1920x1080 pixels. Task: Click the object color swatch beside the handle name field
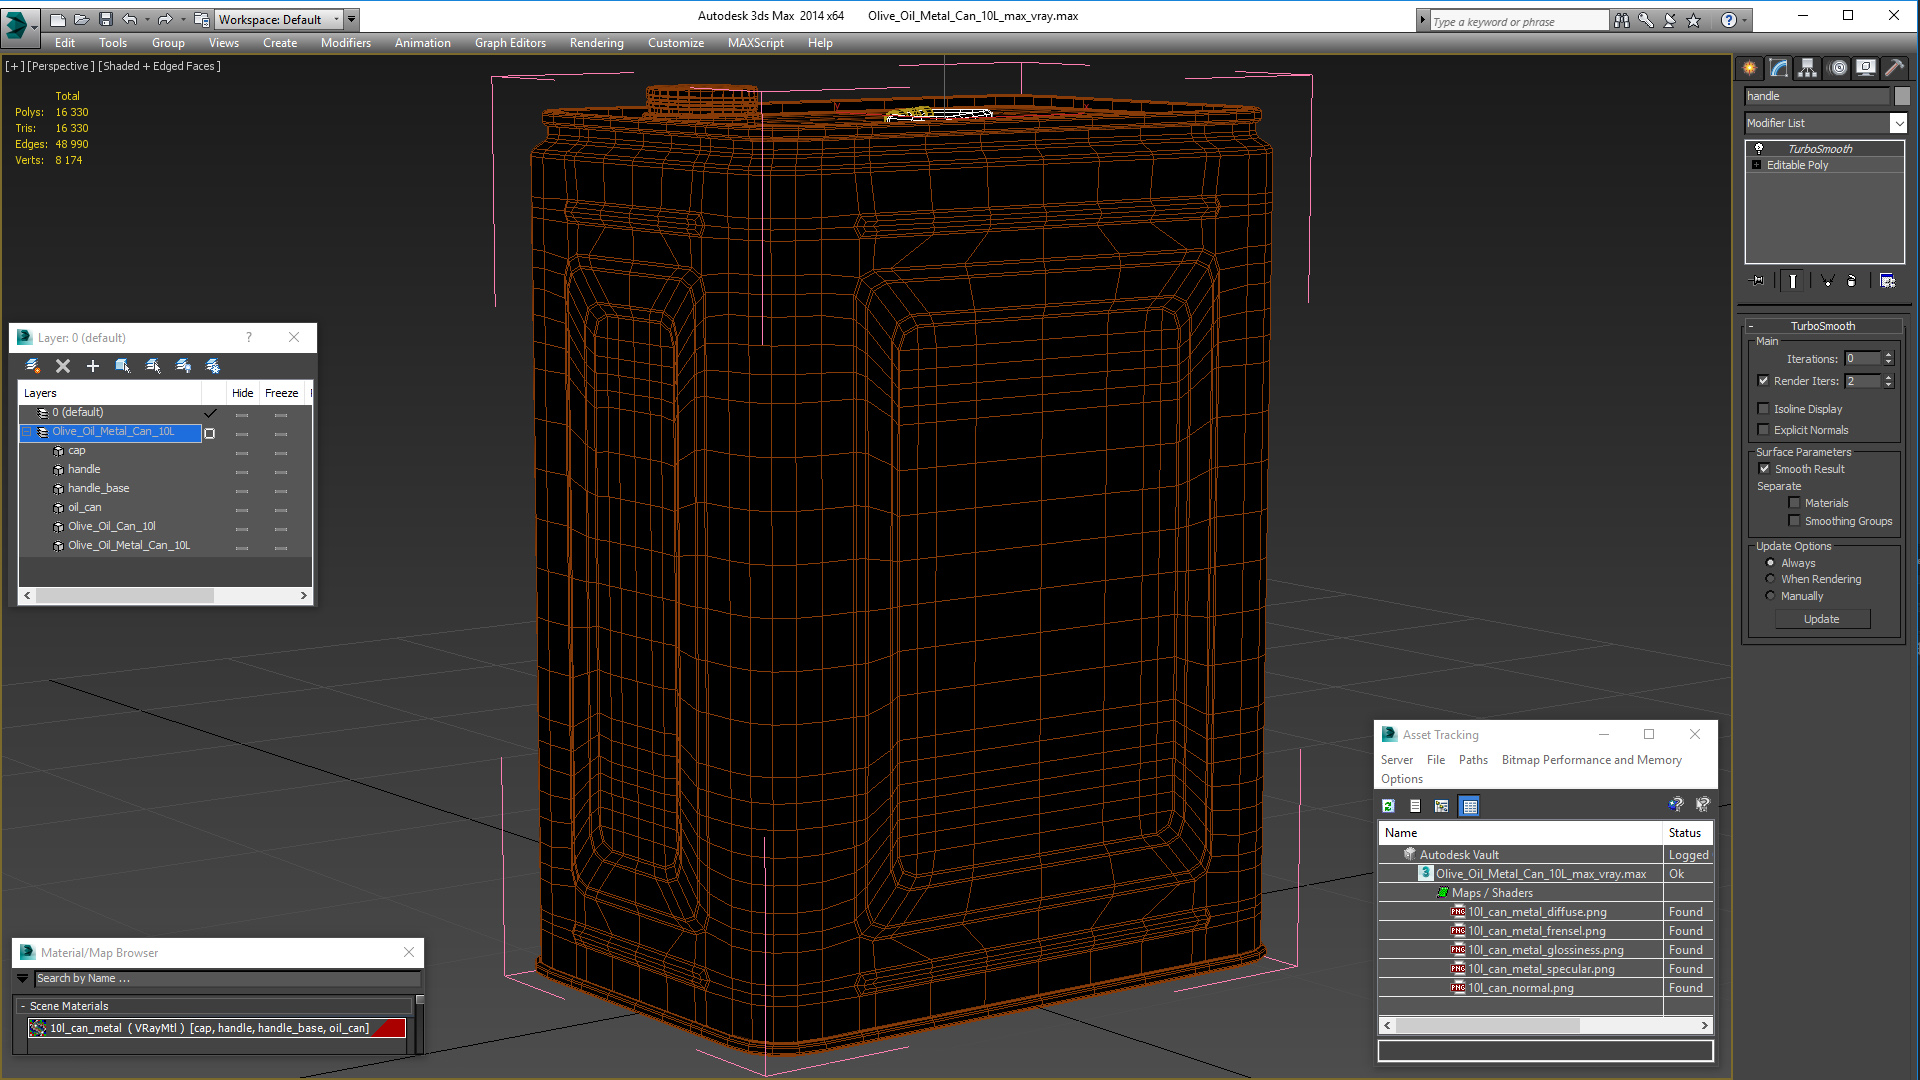coord(1902,96)
